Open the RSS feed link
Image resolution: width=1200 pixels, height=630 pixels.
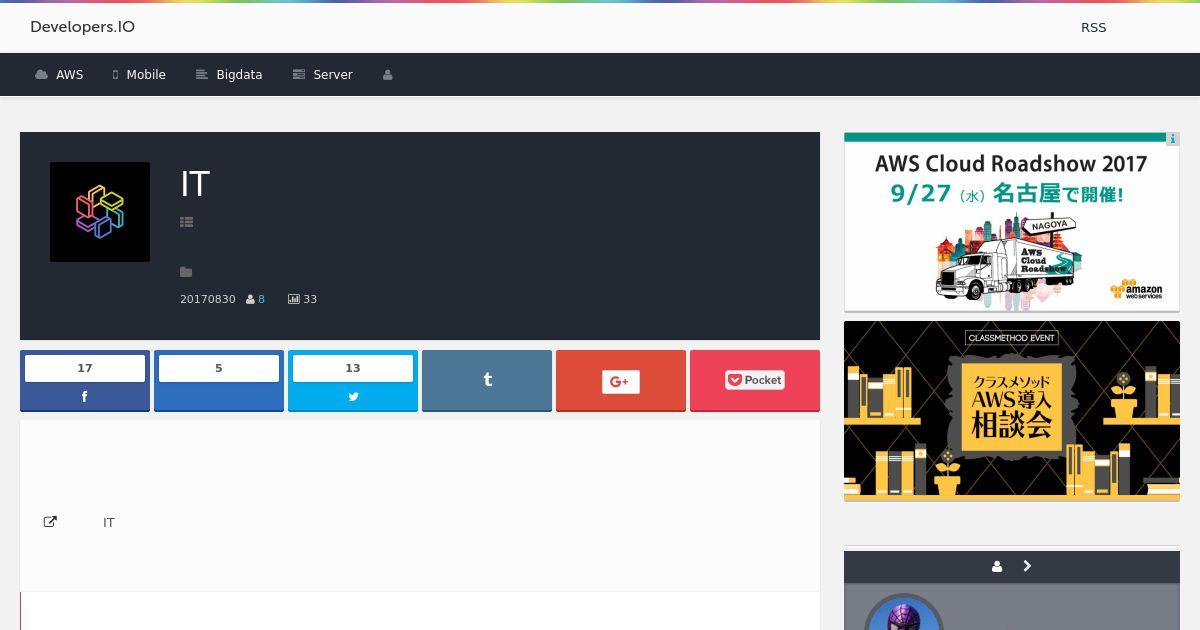(x=1093, y=27)
